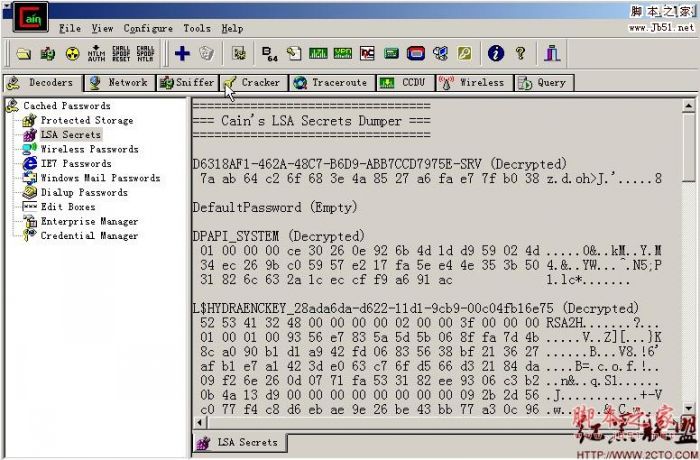Toggle the NTLM Auth toolbar button
The width and height of the screenshot is (700, 460).
[x=96, y=53]
